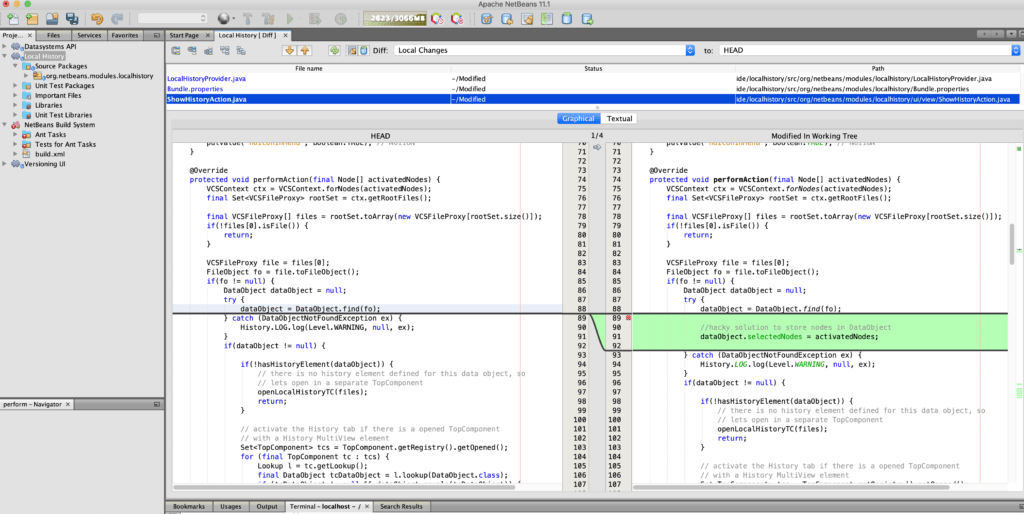
Task: Expand the Versioning UI project node
Action: coord(6,163)
